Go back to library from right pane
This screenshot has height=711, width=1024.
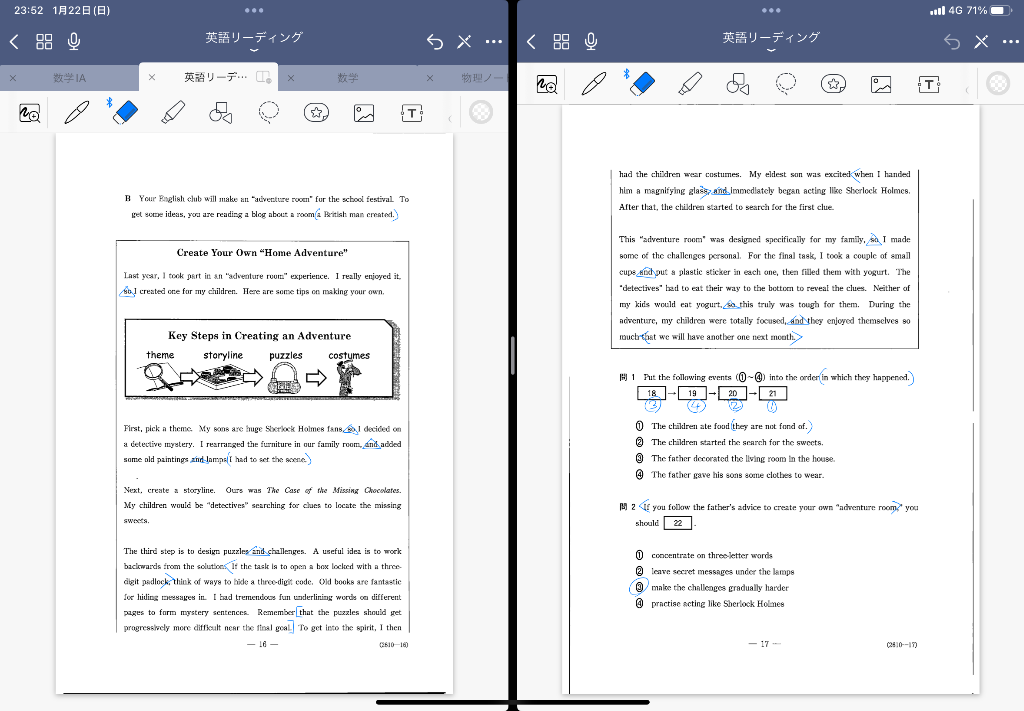[x=531, y=41]
